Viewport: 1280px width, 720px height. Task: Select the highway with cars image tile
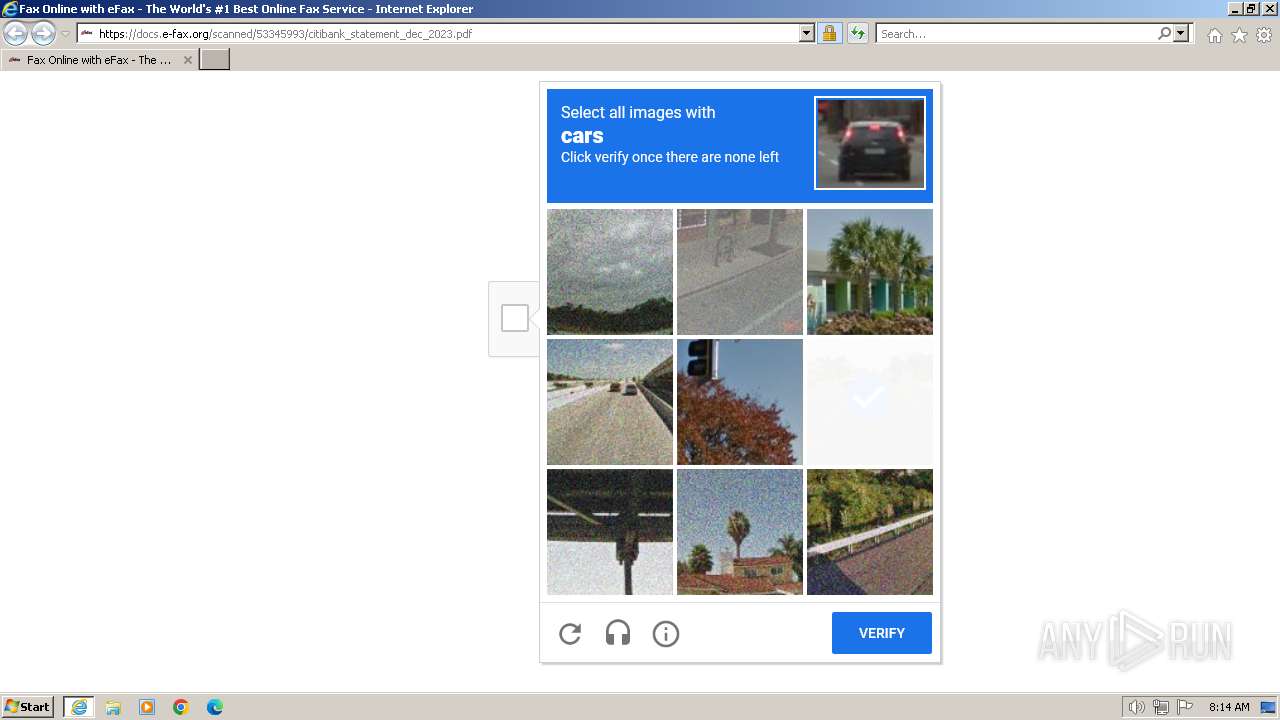click(610, 402)
